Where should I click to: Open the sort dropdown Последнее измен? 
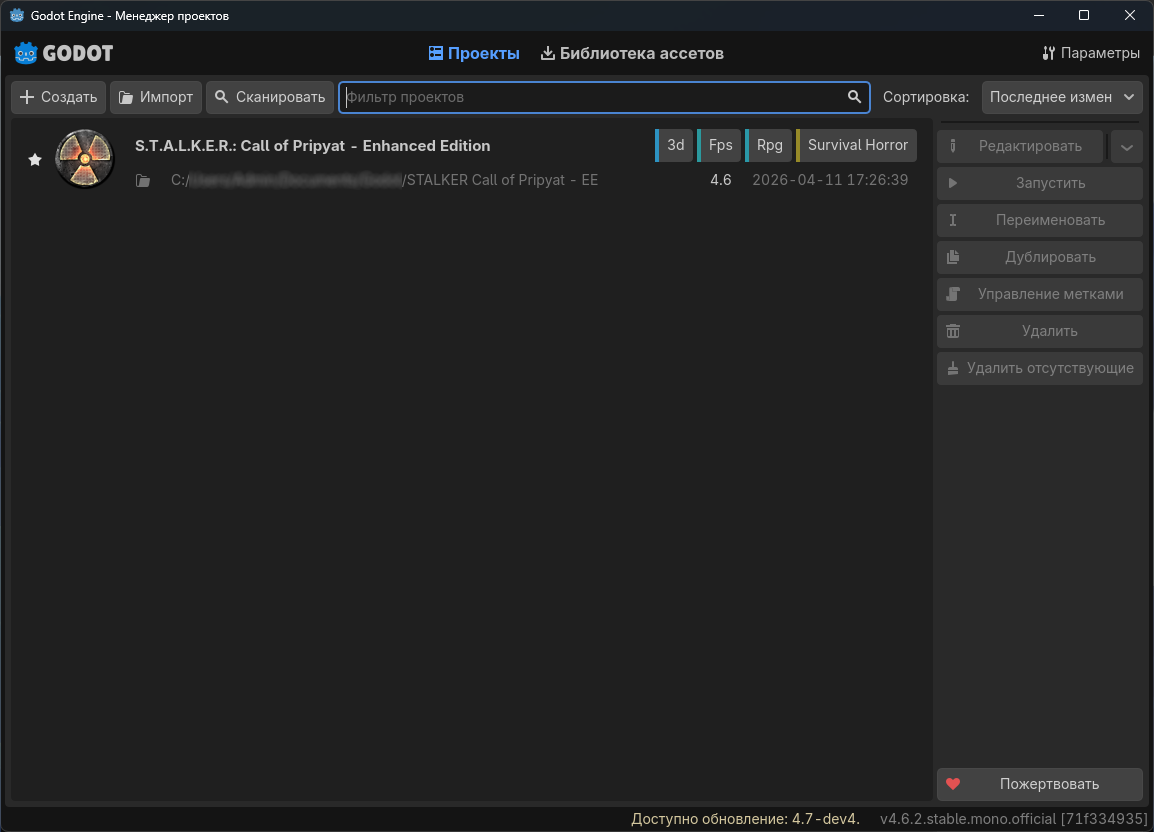[1062, 97]
